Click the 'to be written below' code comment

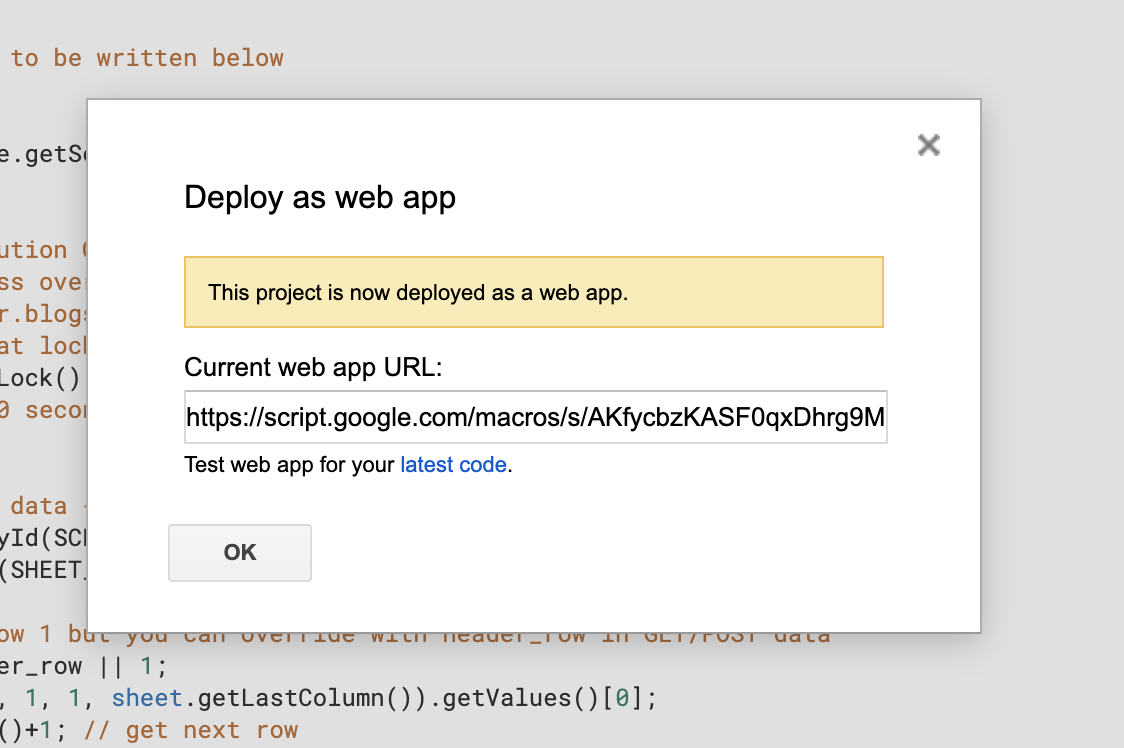(x=147, y=58)
